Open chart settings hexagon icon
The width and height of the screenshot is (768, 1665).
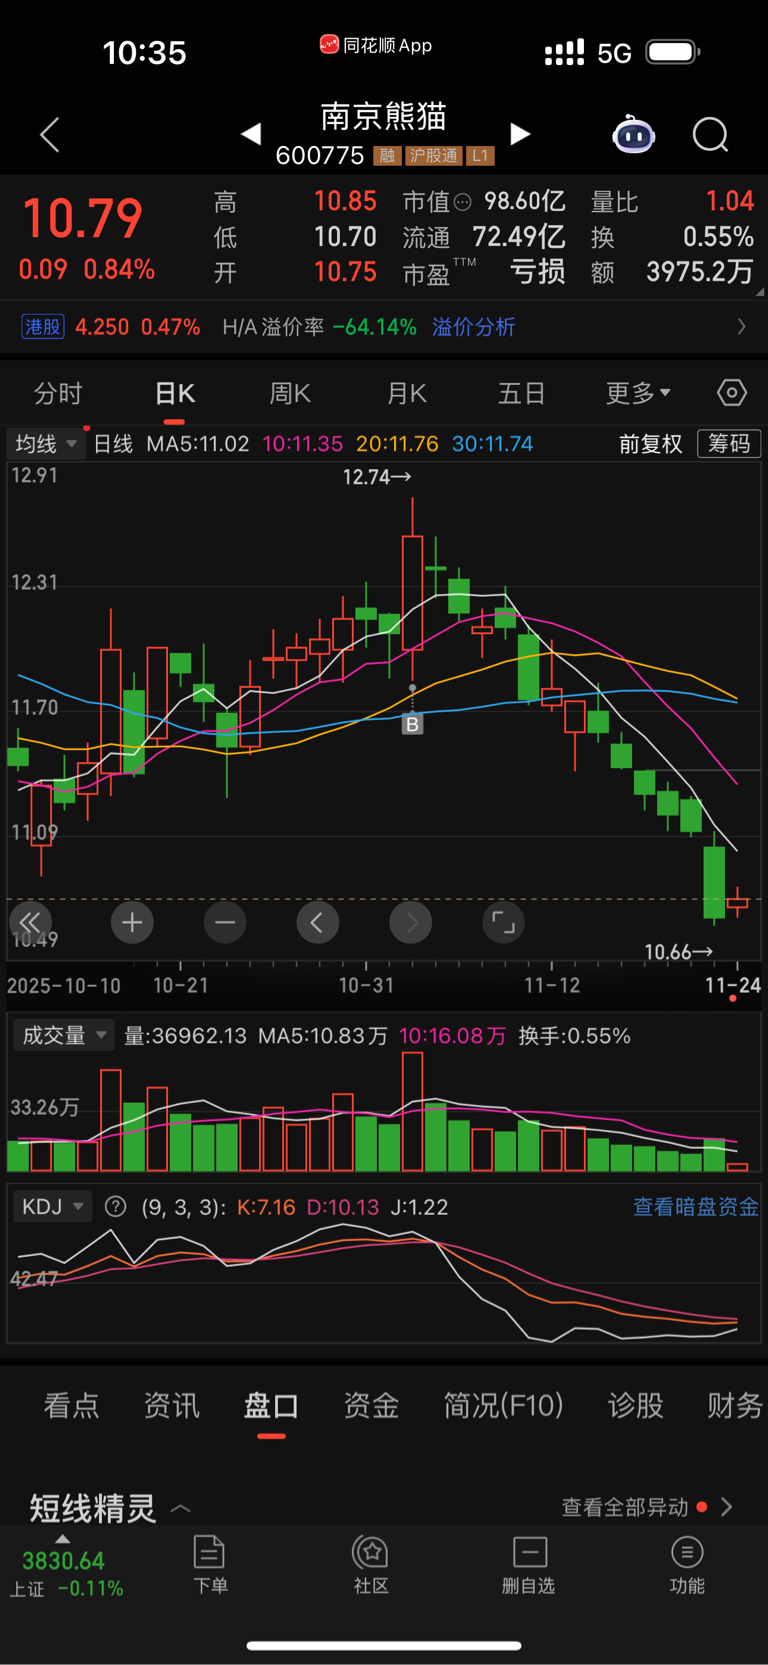point(732,393)
